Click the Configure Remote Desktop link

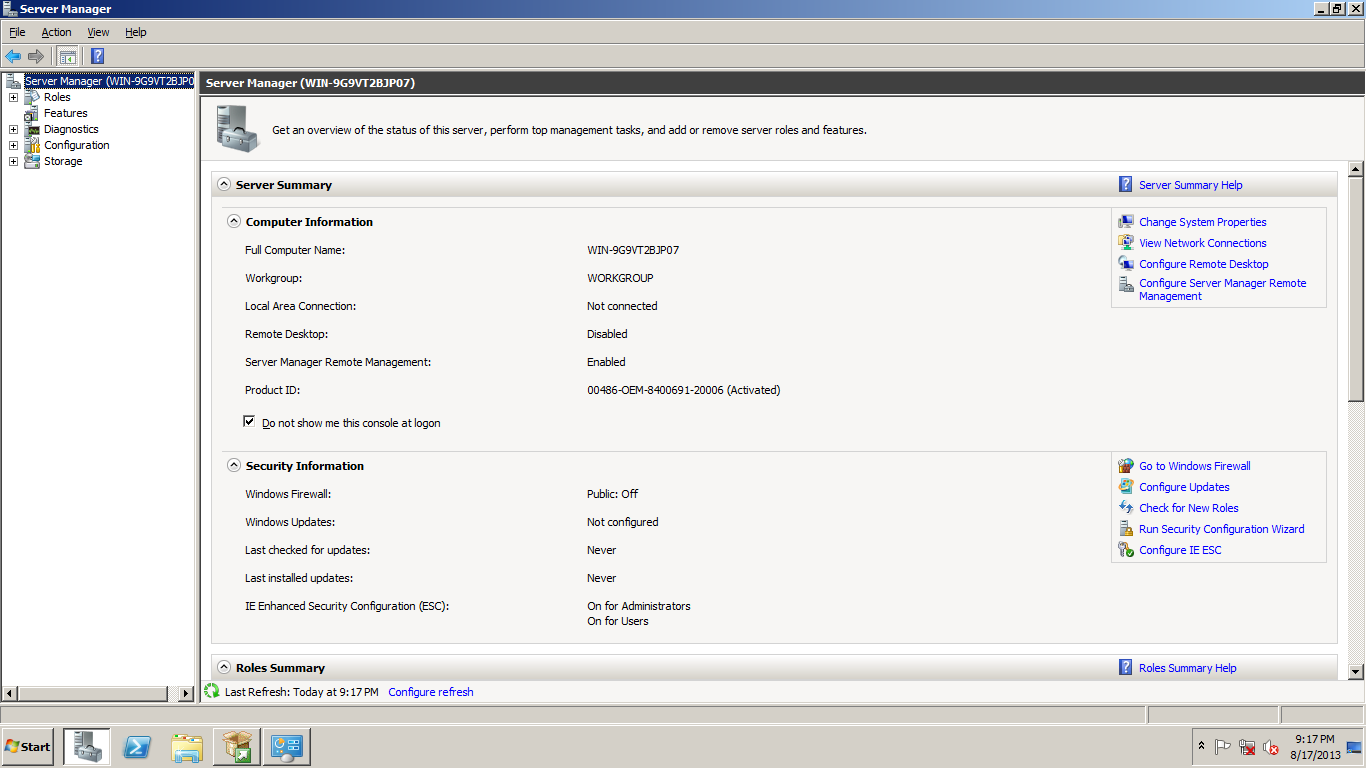(x=1203, y=264)
